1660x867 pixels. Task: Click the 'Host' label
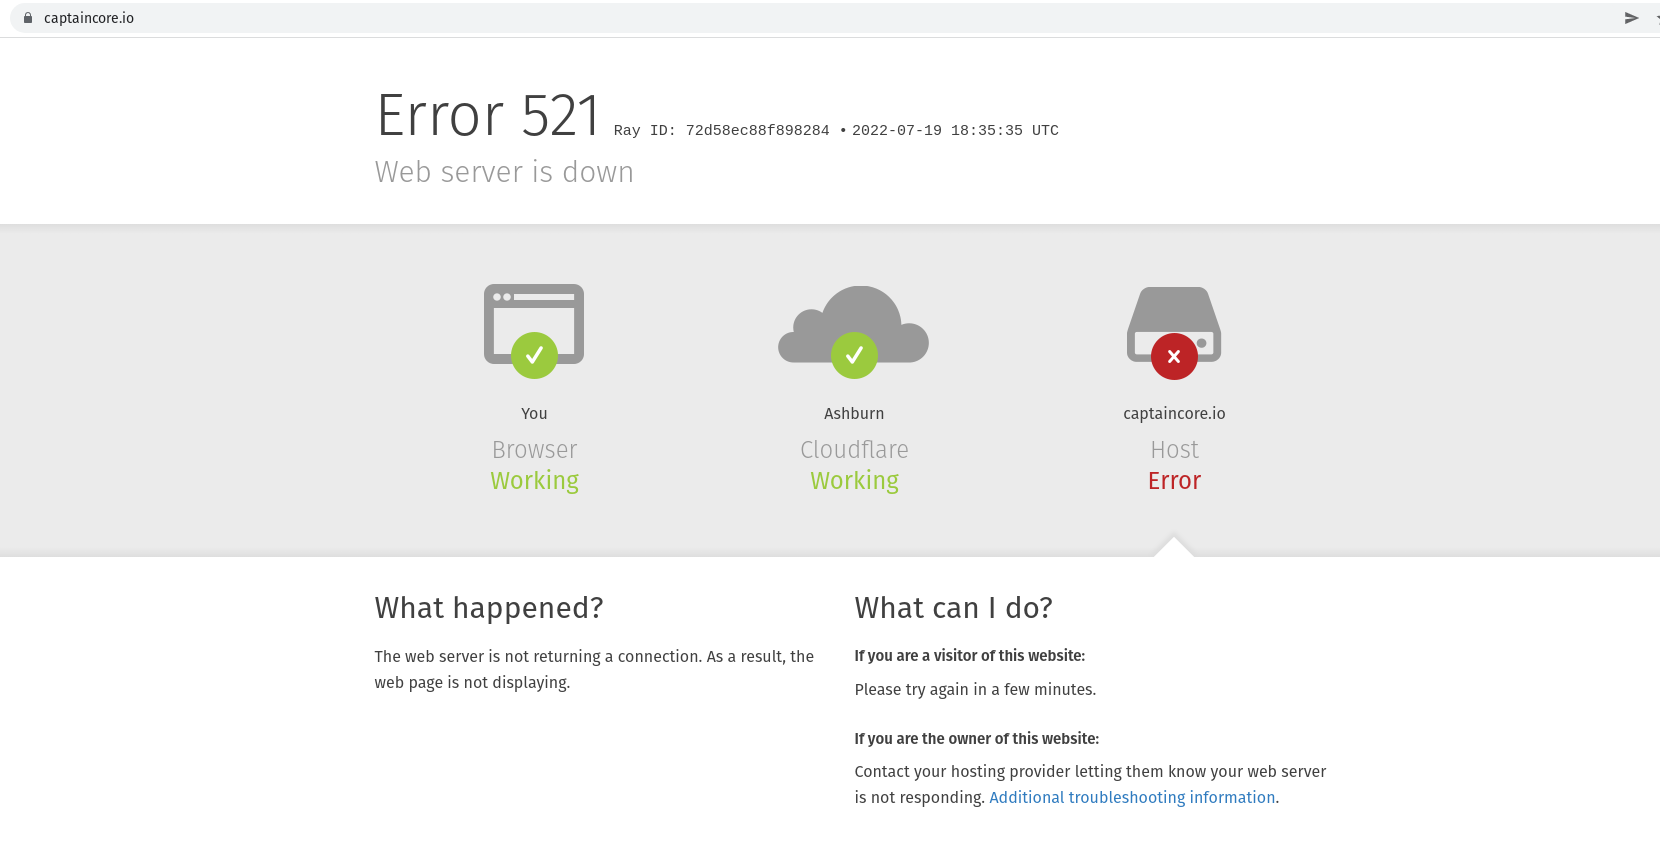(1174, 449)
